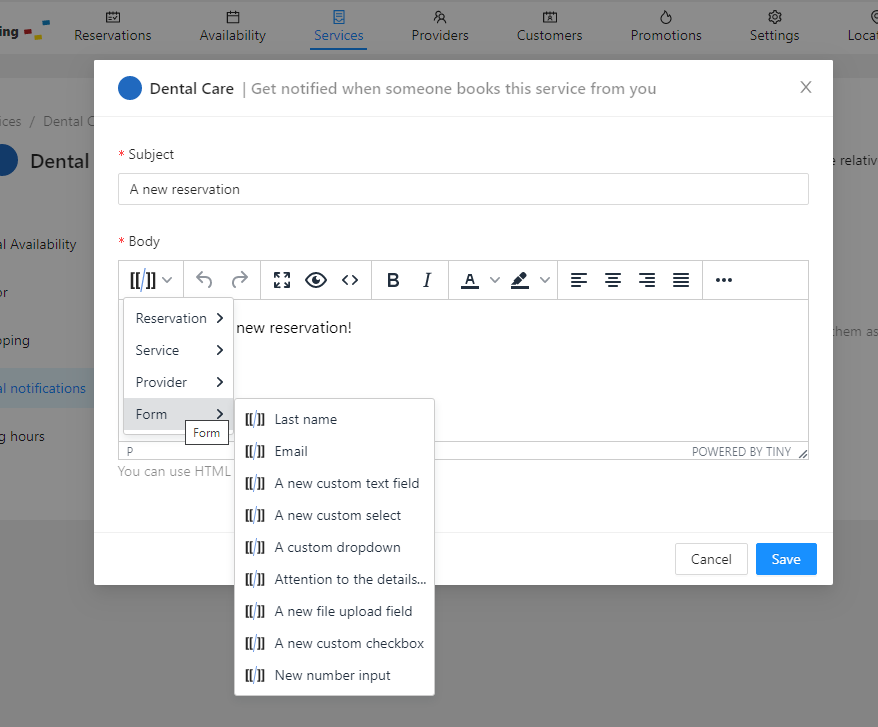Save the Dental Care notification
The image size is (878, 727).
[786, 559]
